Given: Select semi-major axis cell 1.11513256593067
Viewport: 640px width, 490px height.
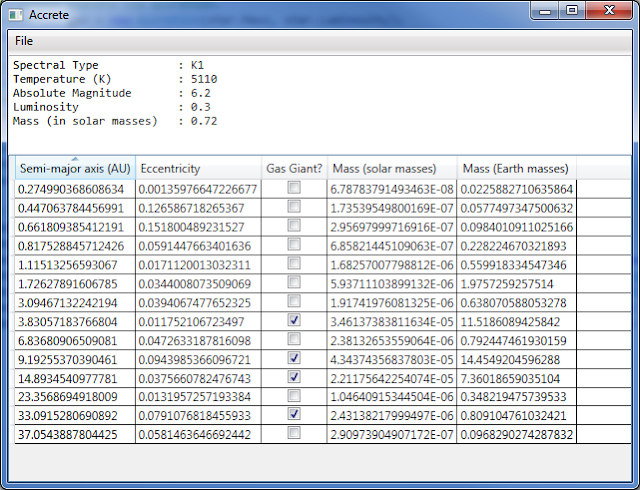Looking at the screenshot, I should click(x=75, y=265).
